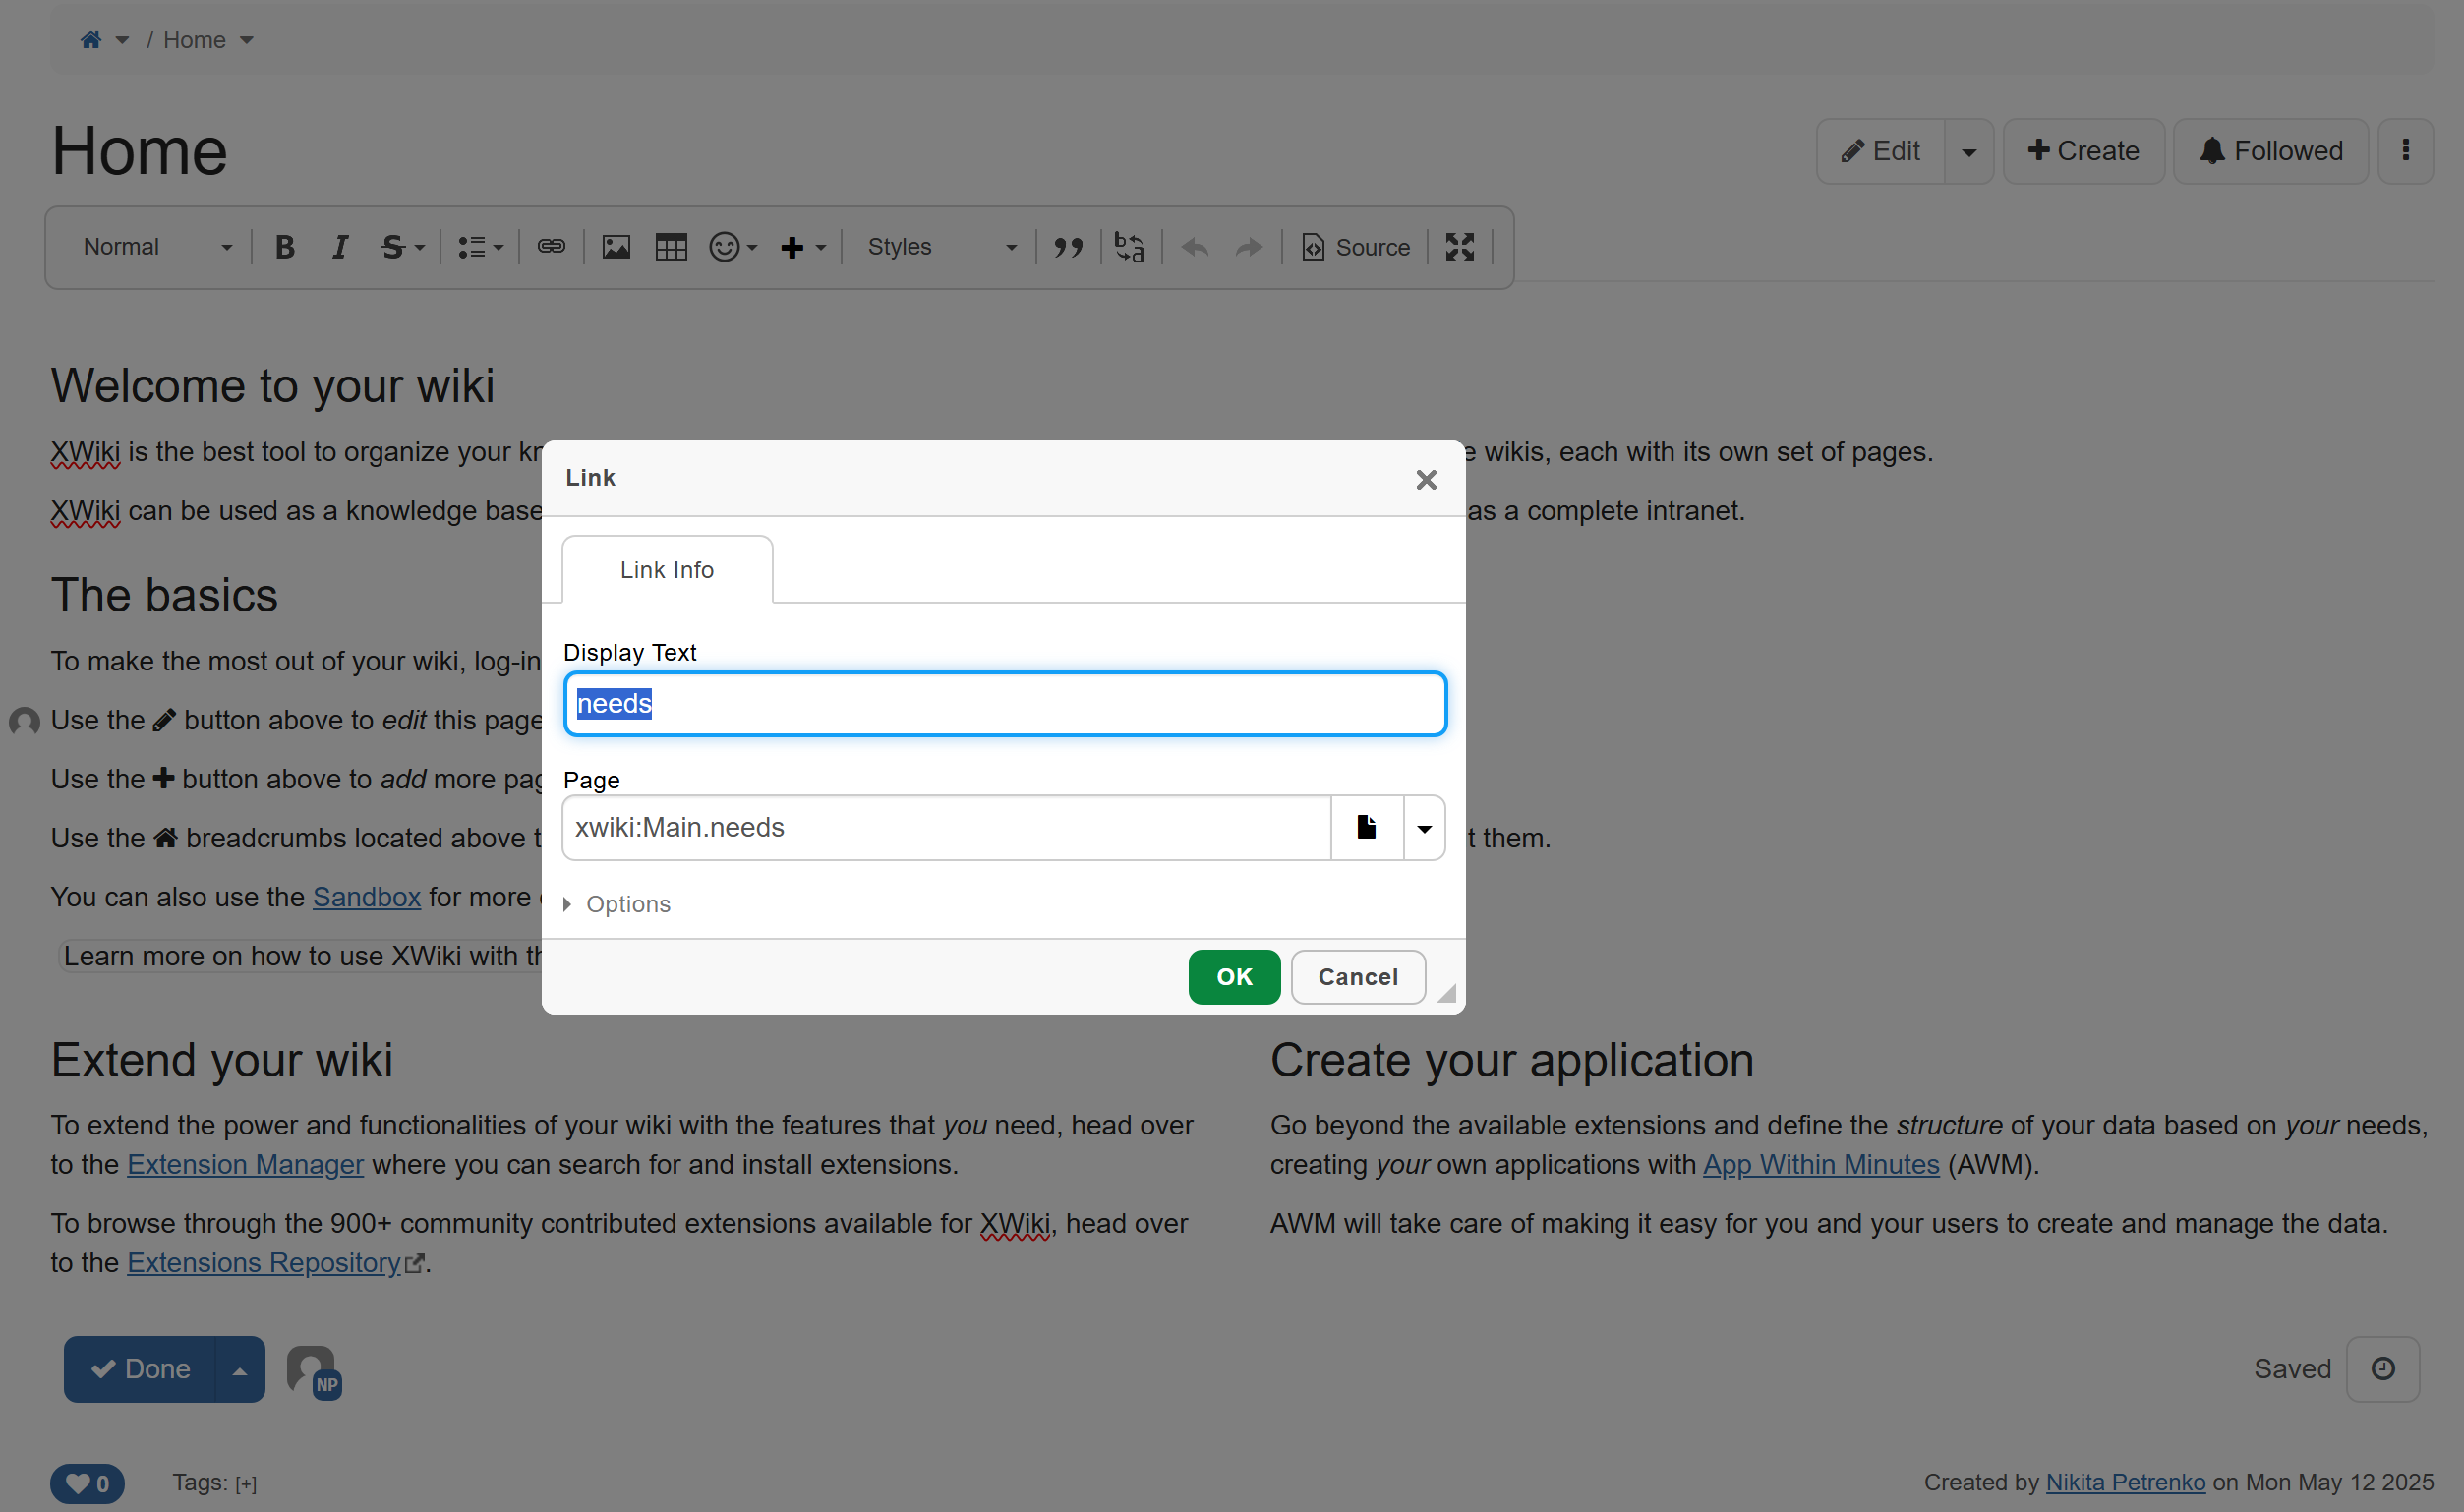Viewport: 2464px width, 1512px height.
Task: Click Cancel in the Link dialog
Action: click(x=1358, y=977)
